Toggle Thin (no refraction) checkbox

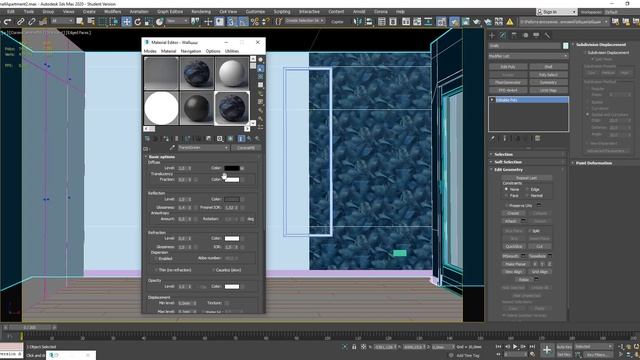(x=156, y=270)
